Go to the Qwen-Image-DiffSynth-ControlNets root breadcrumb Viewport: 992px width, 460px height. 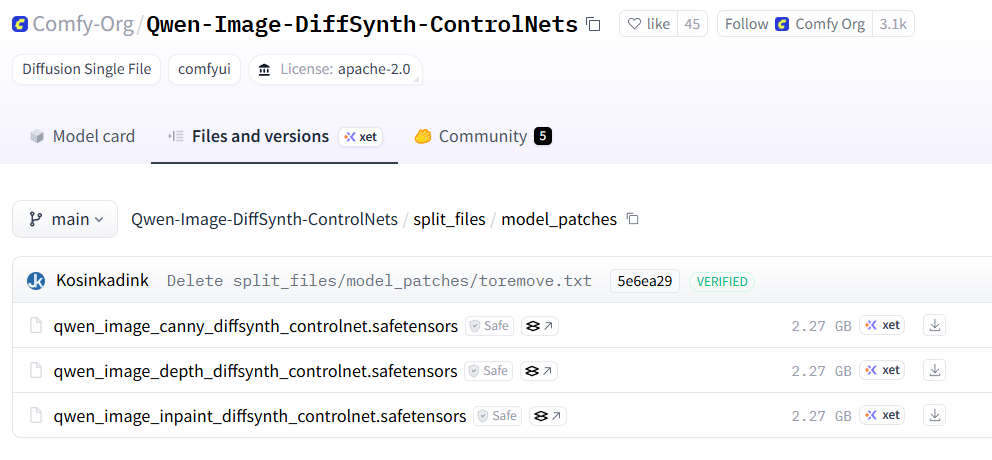(264, 220)
